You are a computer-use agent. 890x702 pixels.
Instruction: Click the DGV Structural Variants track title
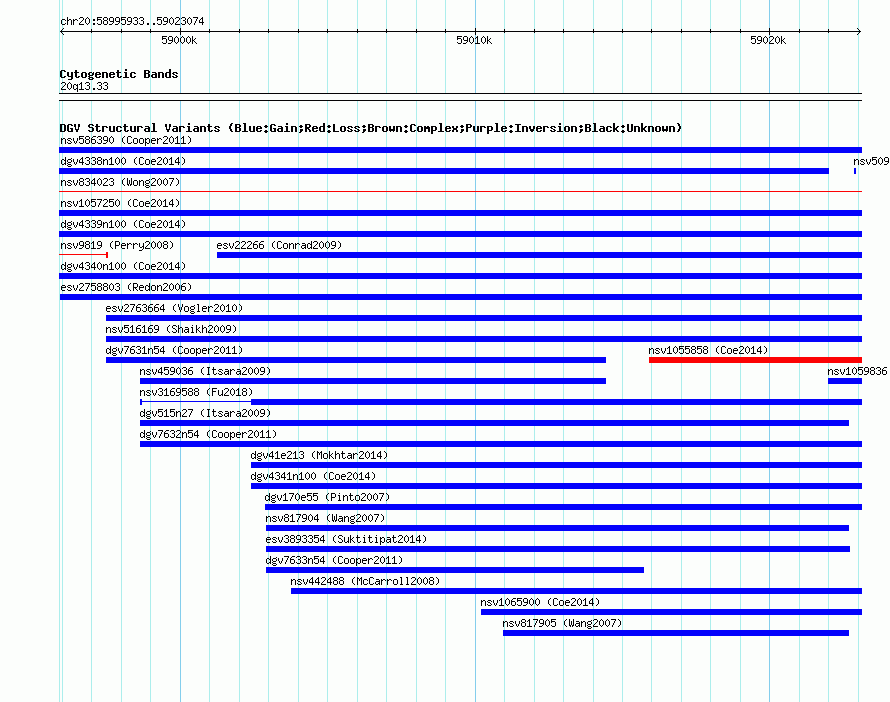(x=371, y=128)
